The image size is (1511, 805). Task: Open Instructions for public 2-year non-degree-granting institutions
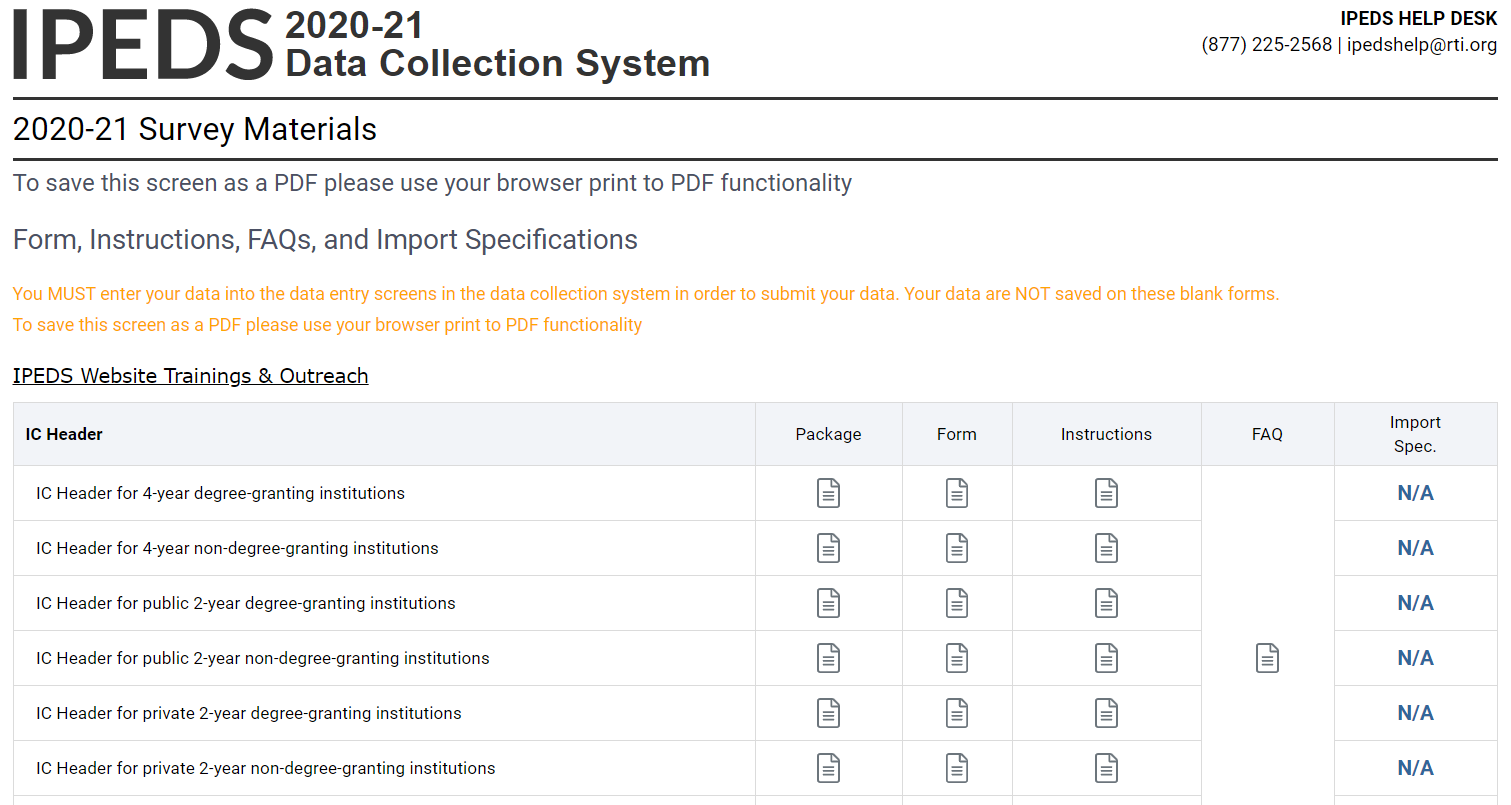(x=1106, y=658)
